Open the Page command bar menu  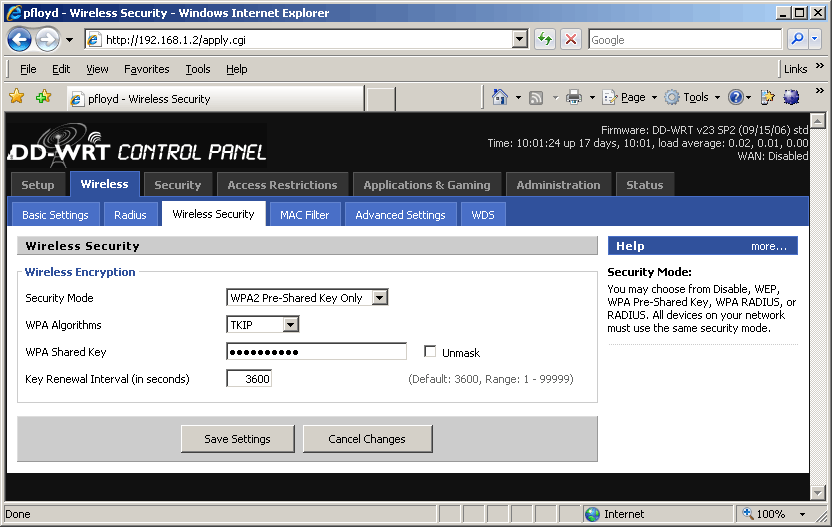pos(630,97)
